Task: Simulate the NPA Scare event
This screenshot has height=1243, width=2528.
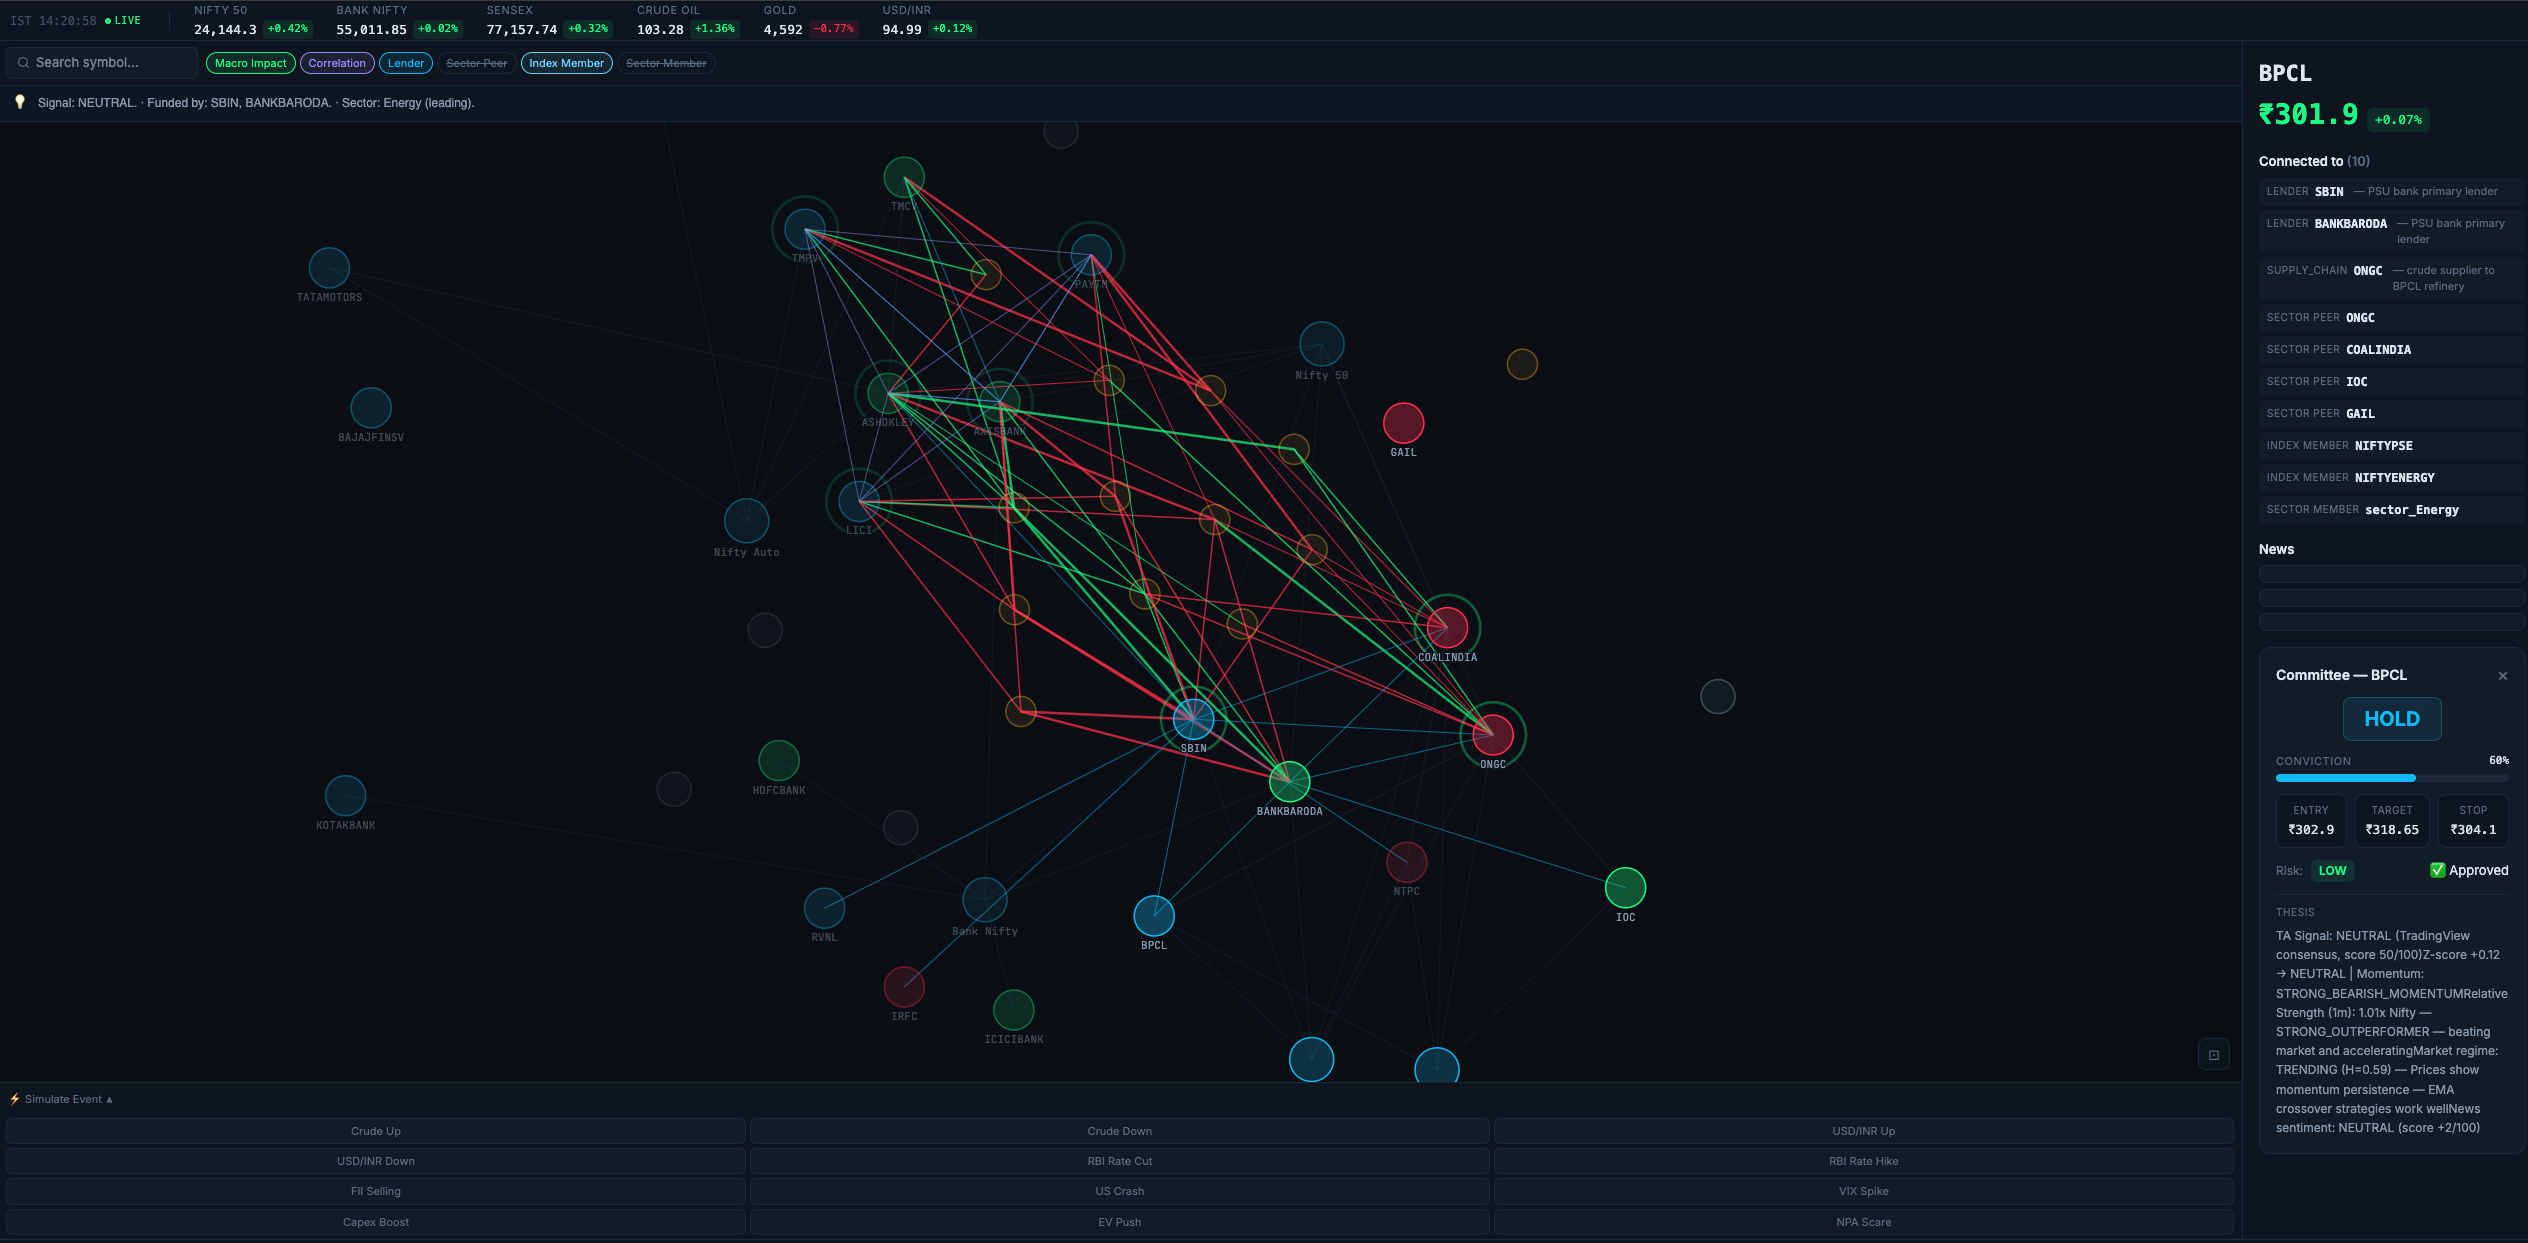Action: pos(1863,1222)
